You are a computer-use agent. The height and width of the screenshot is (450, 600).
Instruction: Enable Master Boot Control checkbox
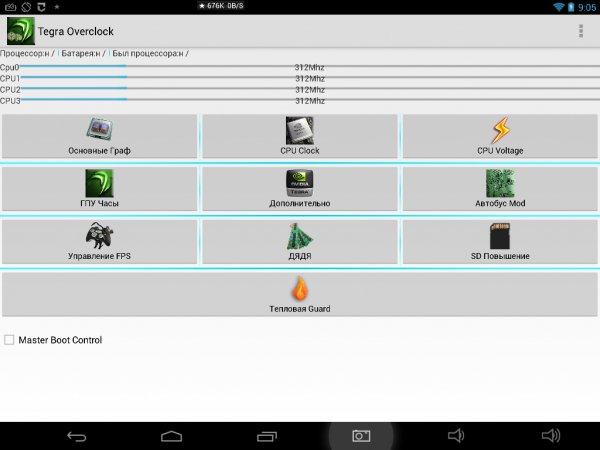click(x=9, y=340)
